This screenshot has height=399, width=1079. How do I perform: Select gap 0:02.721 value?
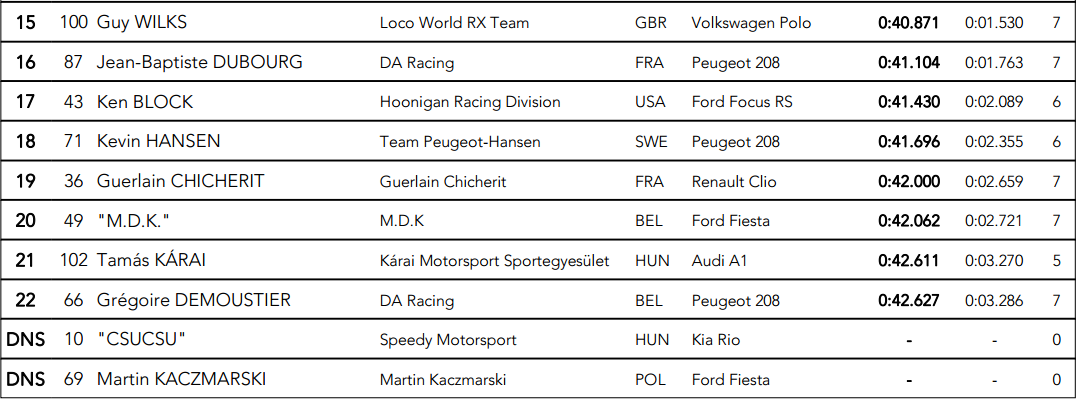[x=994, y=221]
